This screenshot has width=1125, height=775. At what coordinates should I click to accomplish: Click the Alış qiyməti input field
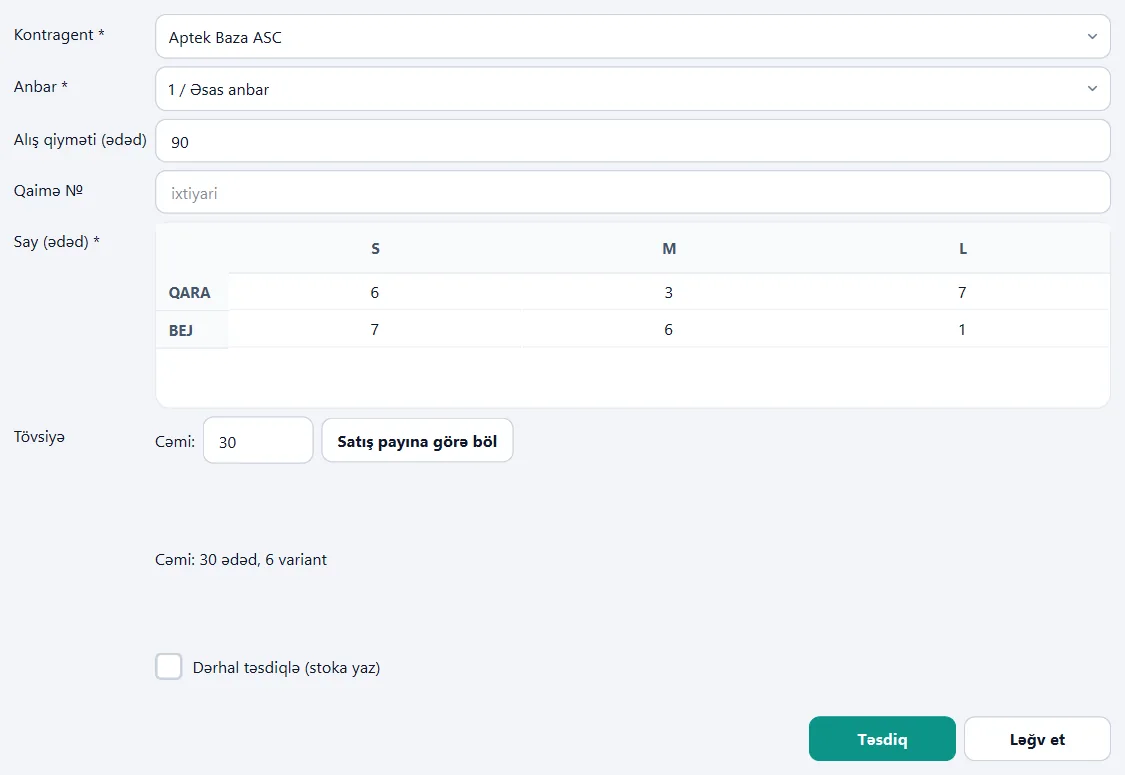633,141
